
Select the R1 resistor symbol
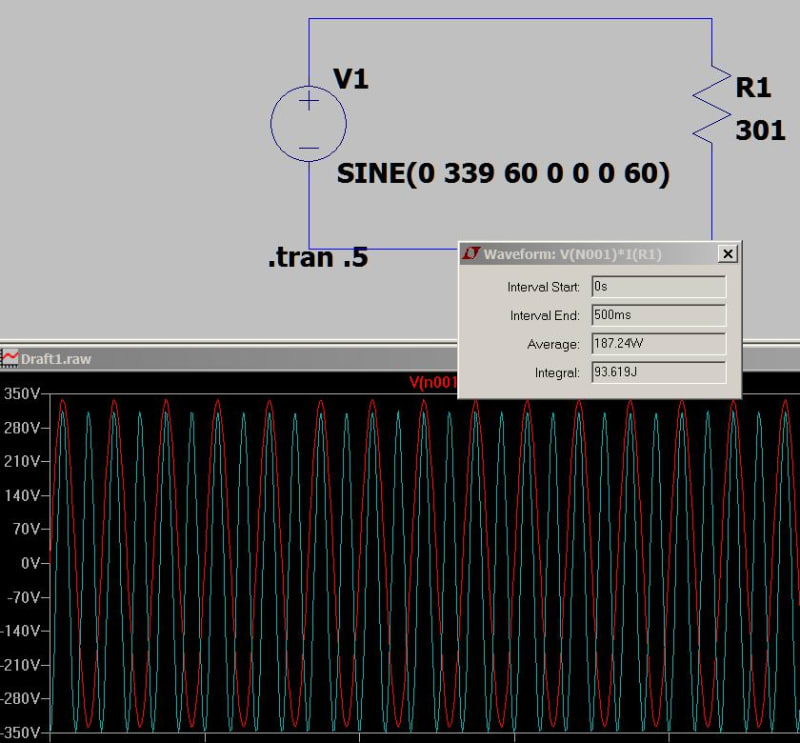tap(712, 105)
